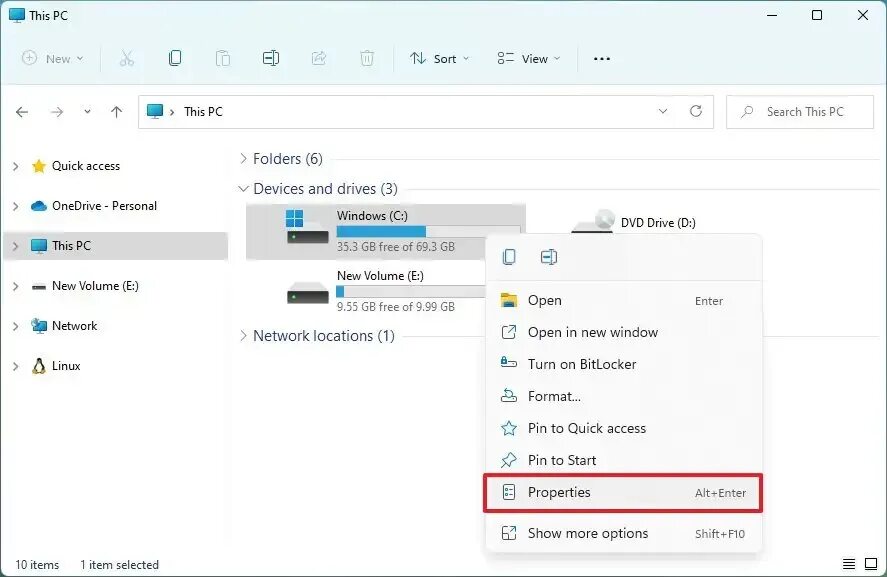The height and width of the screenshot is (577, 887).
Task: Select Properties in the context menu
Action: (x=623, y=493)
